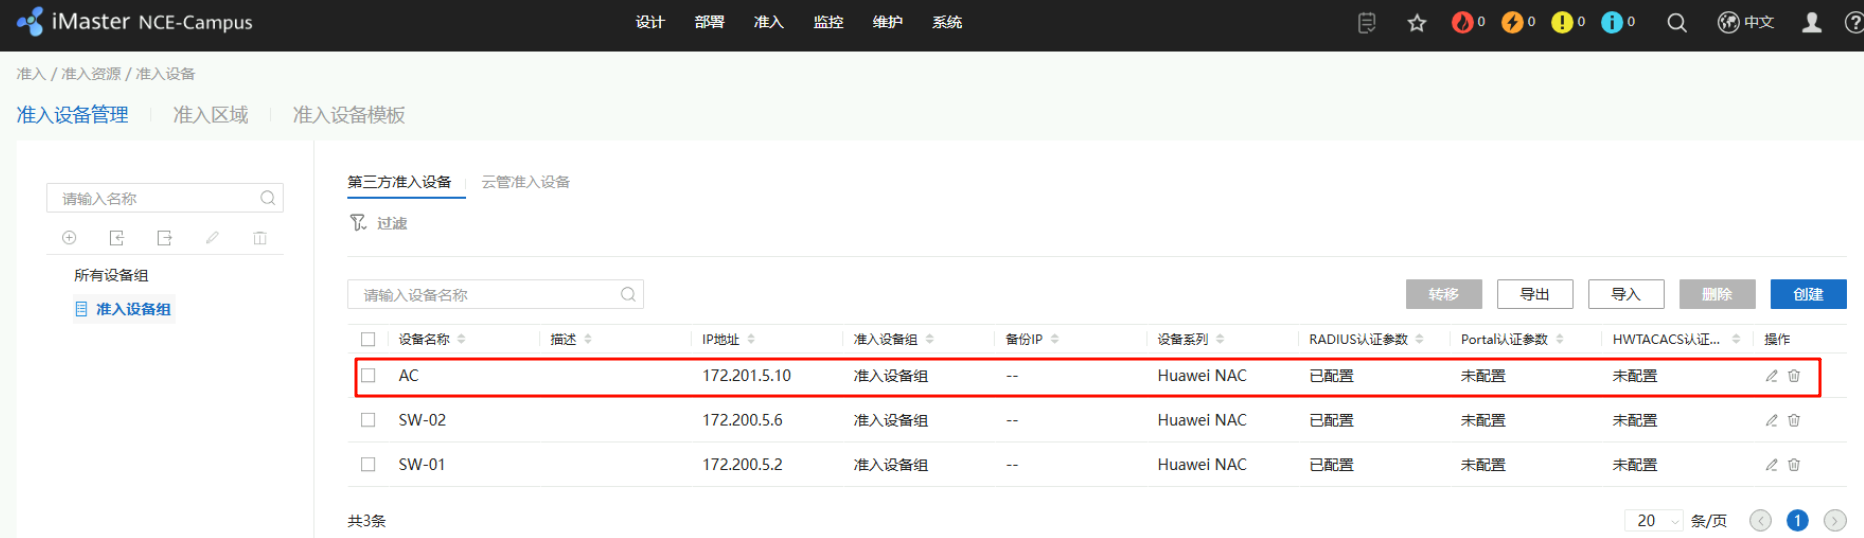This screenshot has width=1864, height=538.
Task: Toggle the select-all header checkbox
Action: pos(368,340)
